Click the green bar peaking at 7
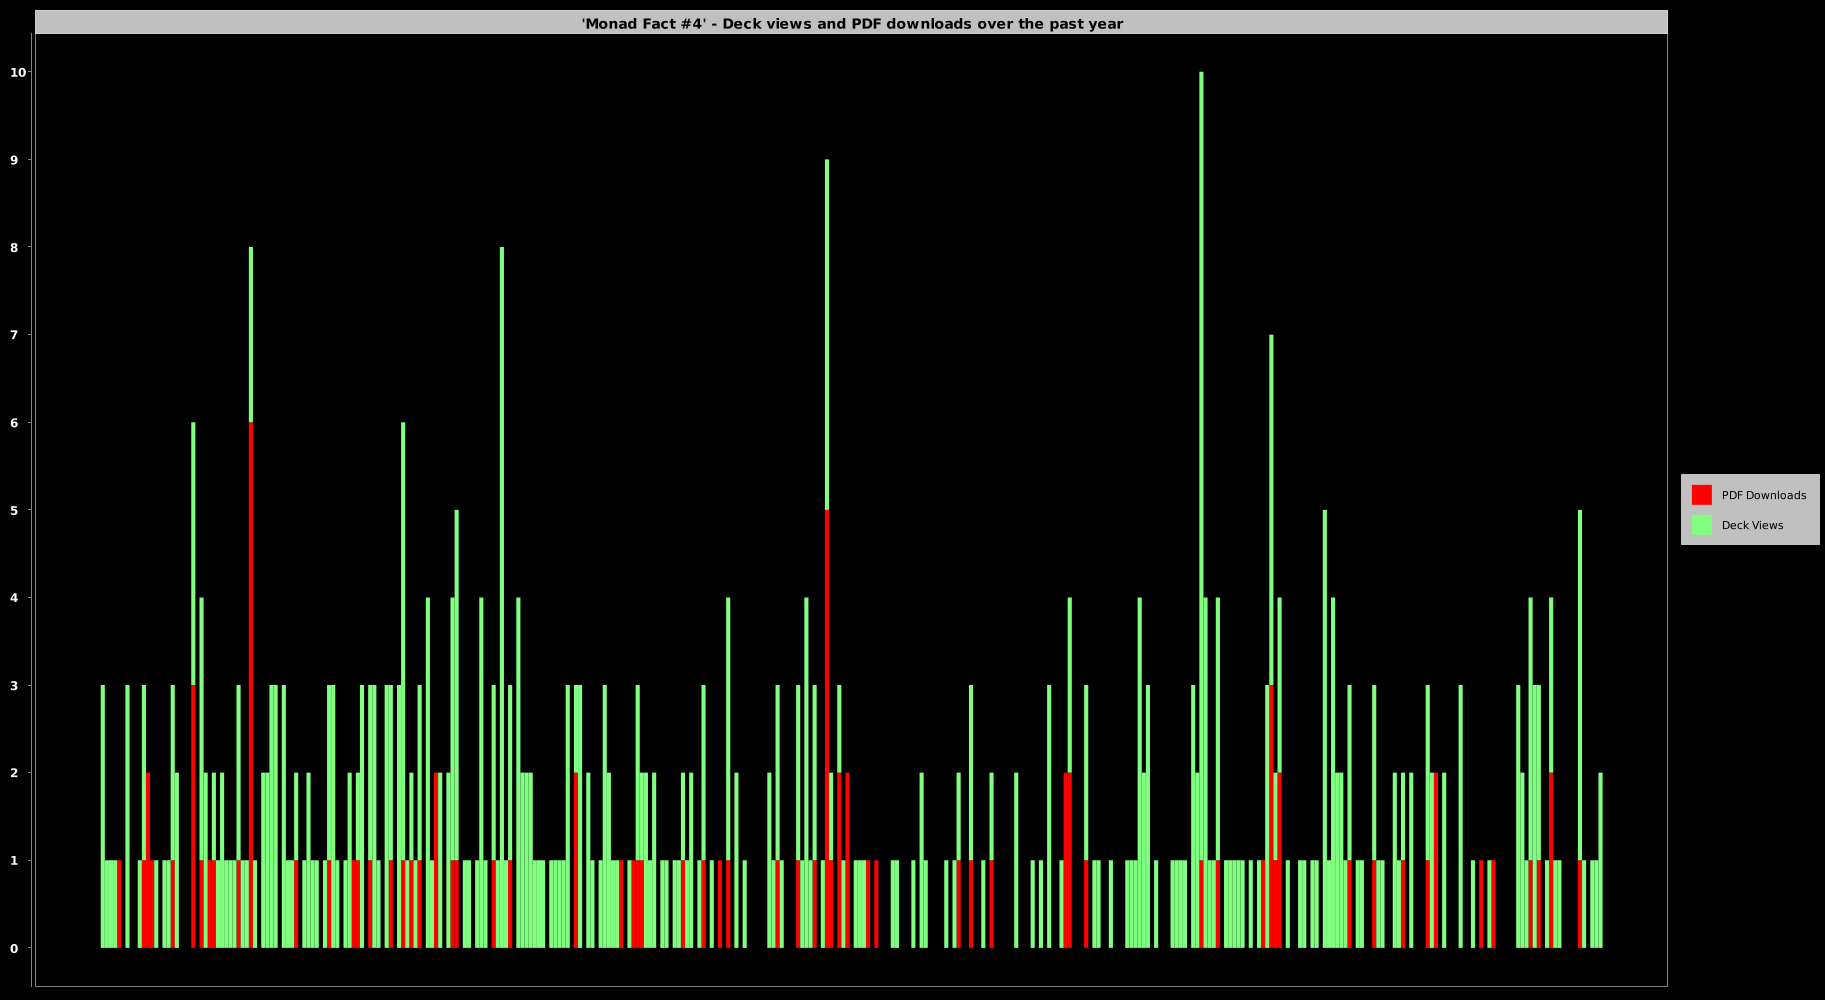 click(1271, 510)
